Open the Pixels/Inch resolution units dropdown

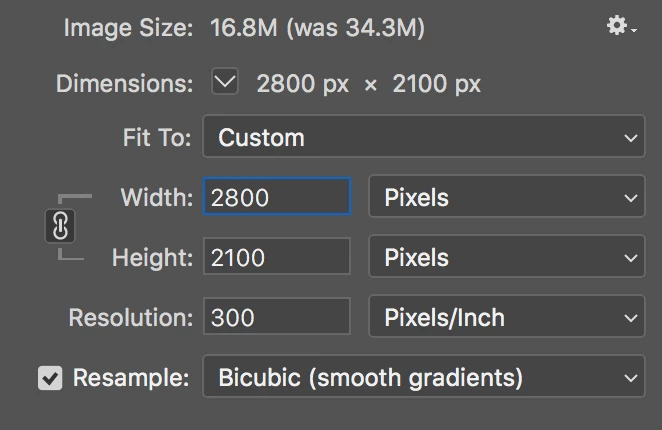(507, 316)
